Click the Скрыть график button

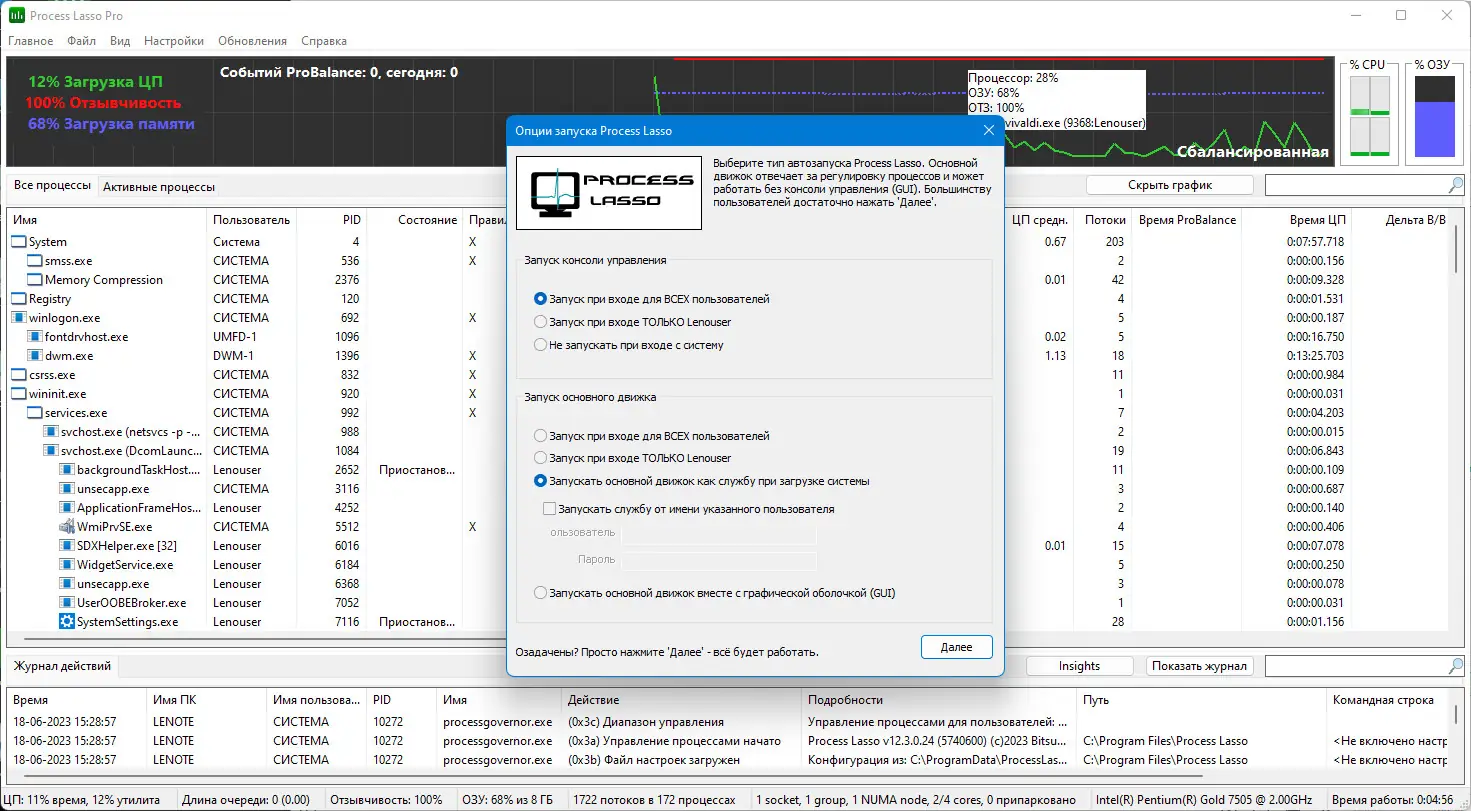click(x=1170, y=185)
